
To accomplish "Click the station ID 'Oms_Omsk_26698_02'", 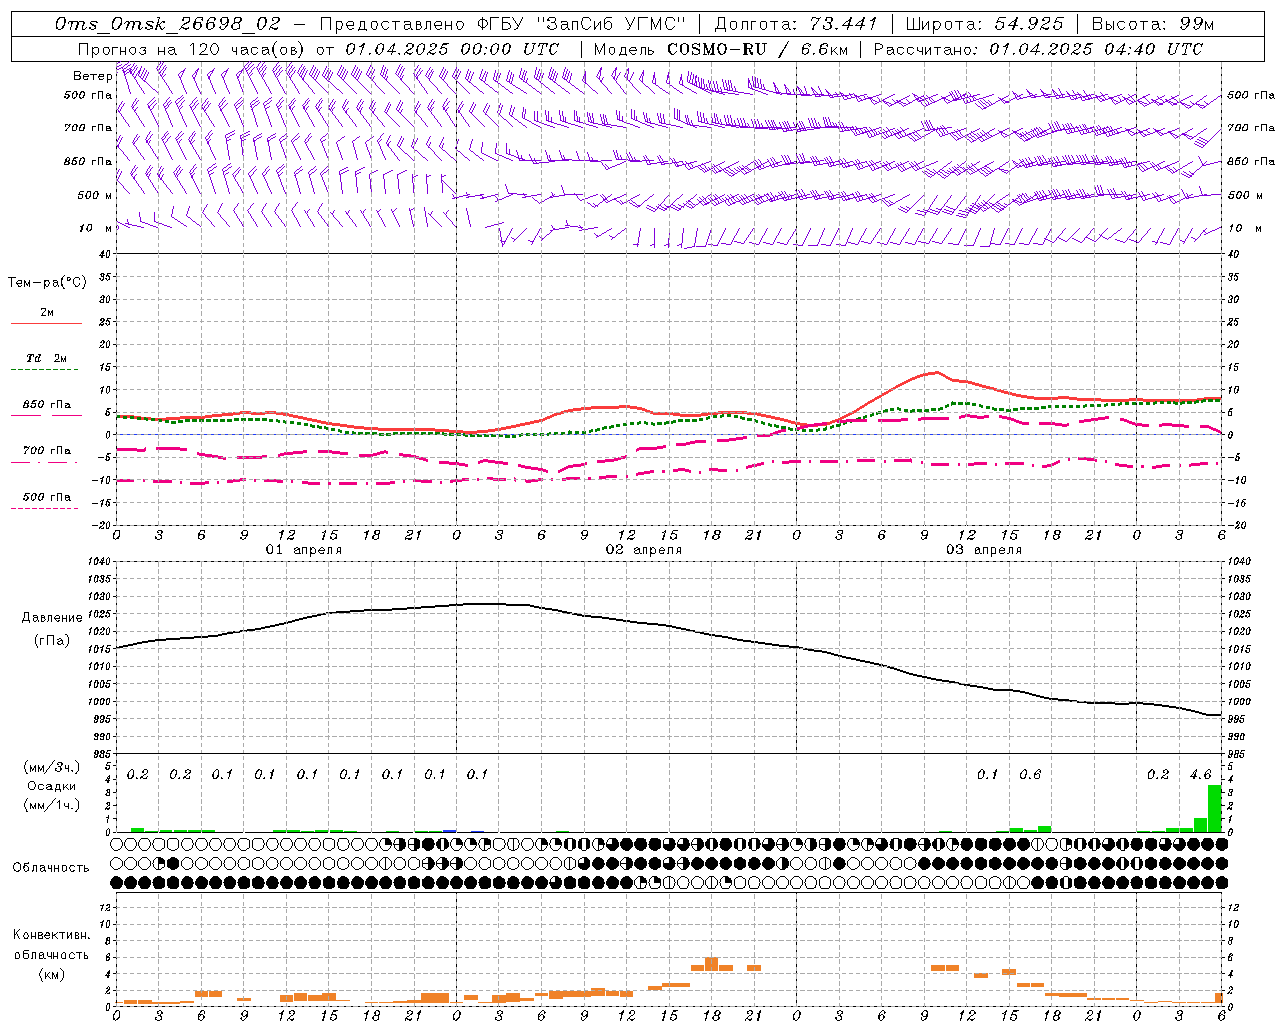I will (167, 24).
